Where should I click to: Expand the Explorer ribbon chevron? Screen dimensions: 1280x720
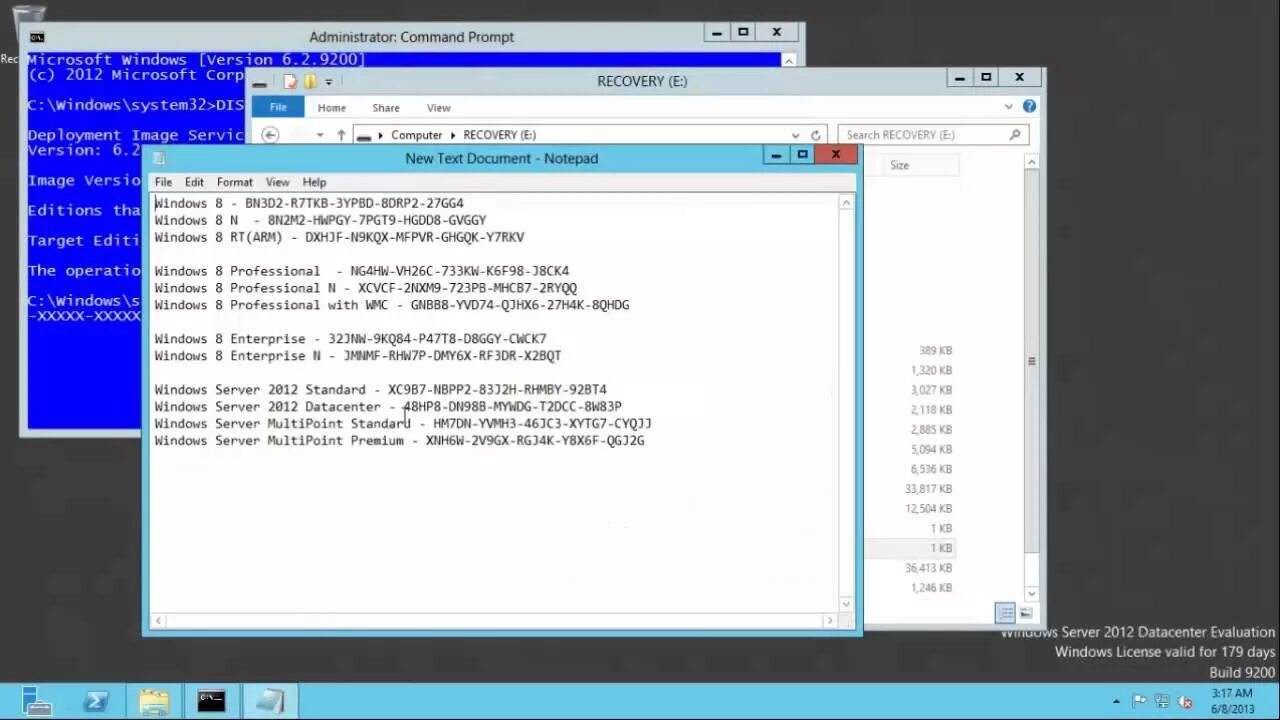pyautogui.click(x=1008, y=106)
